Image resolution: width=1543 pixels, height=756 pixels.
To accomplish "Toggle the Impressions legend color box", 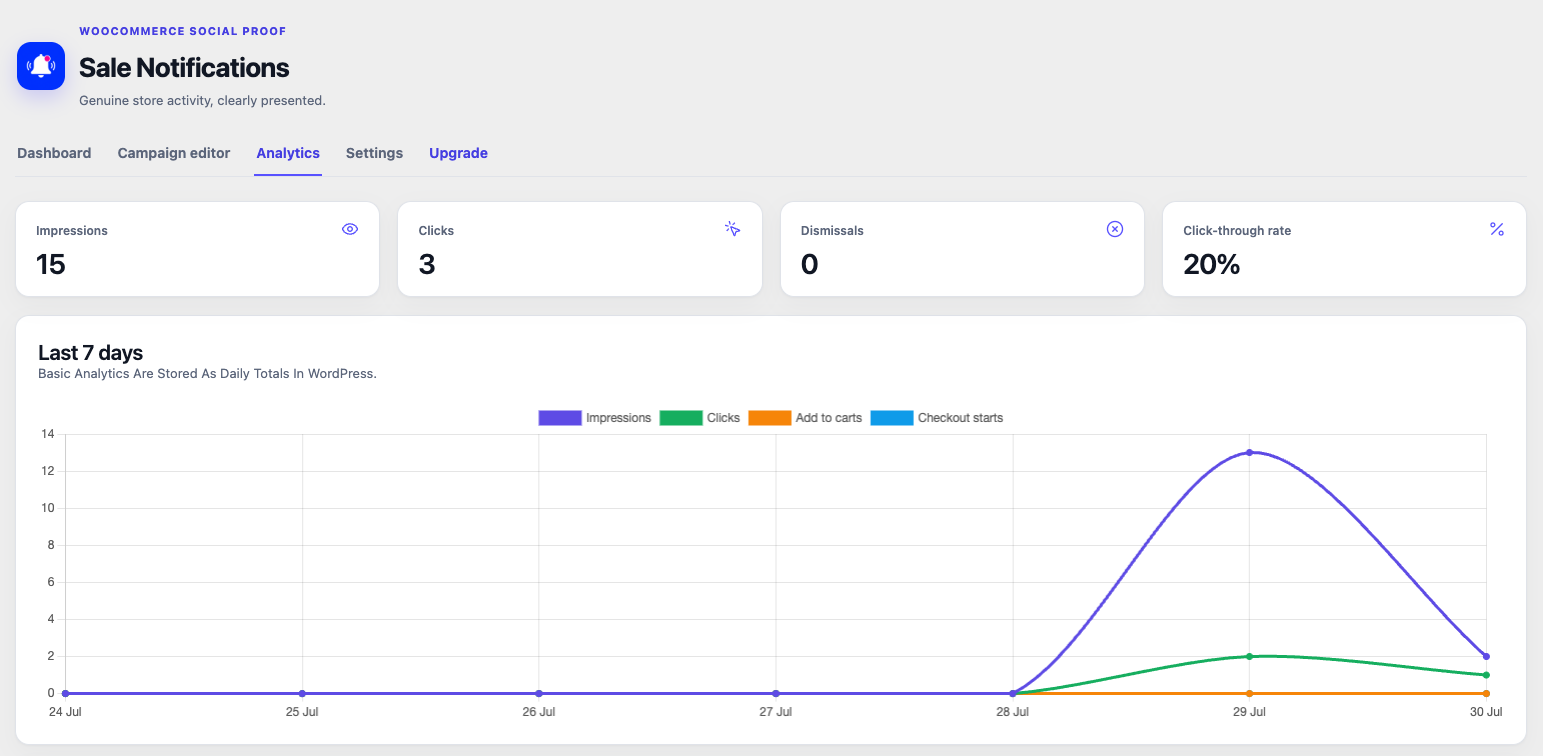I will pyautogui.click(x=560, y=418).
